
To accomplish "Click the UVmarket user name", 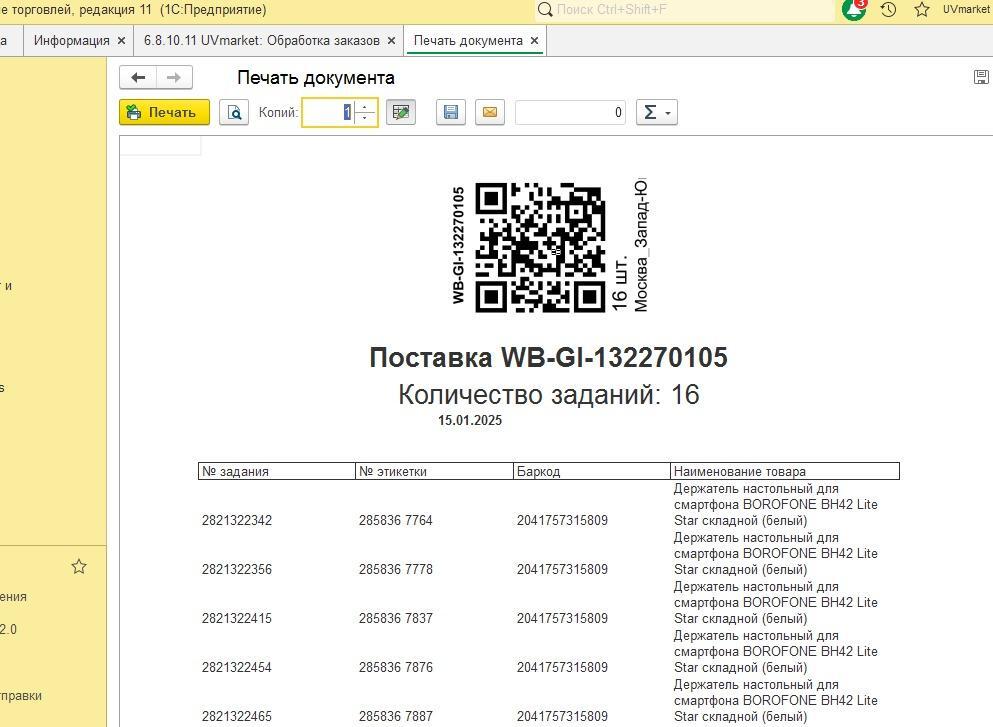I will click(966, 9).
